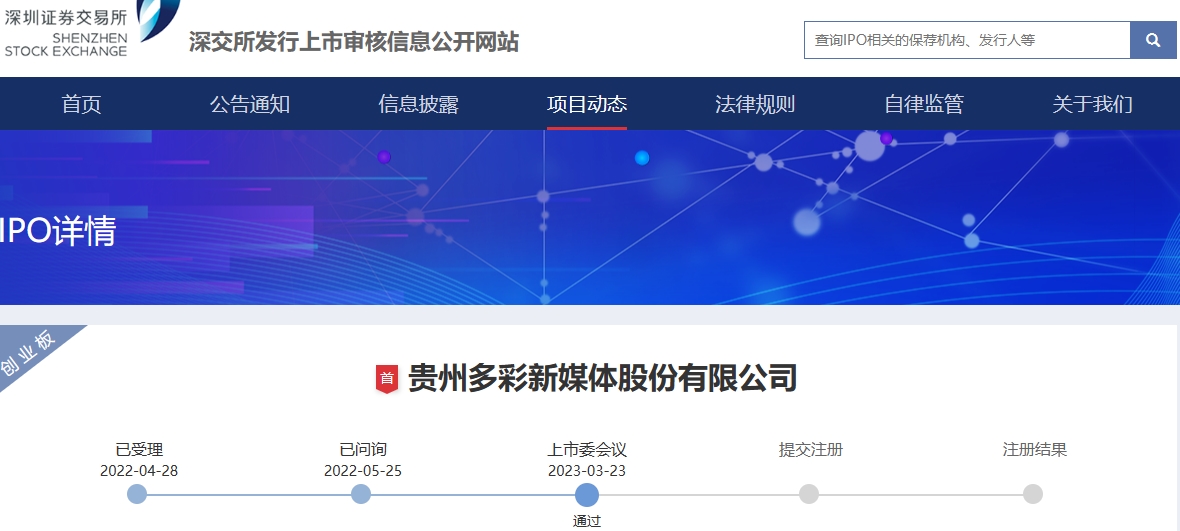Select the 项目动态 menu
Viewport: 1180px width, 531px height.
pos(587,104)
